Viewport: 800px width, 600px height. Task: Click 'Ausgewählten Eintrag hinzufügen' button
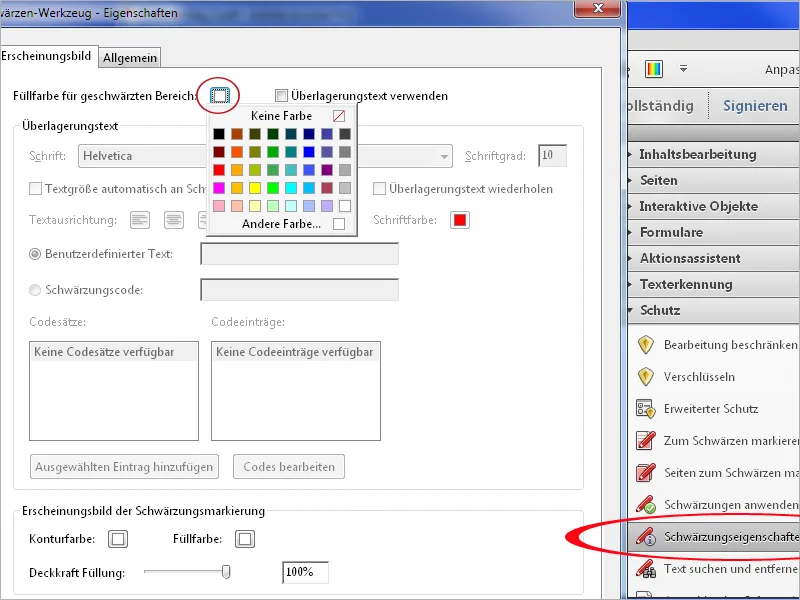click(x=124, y=467)
